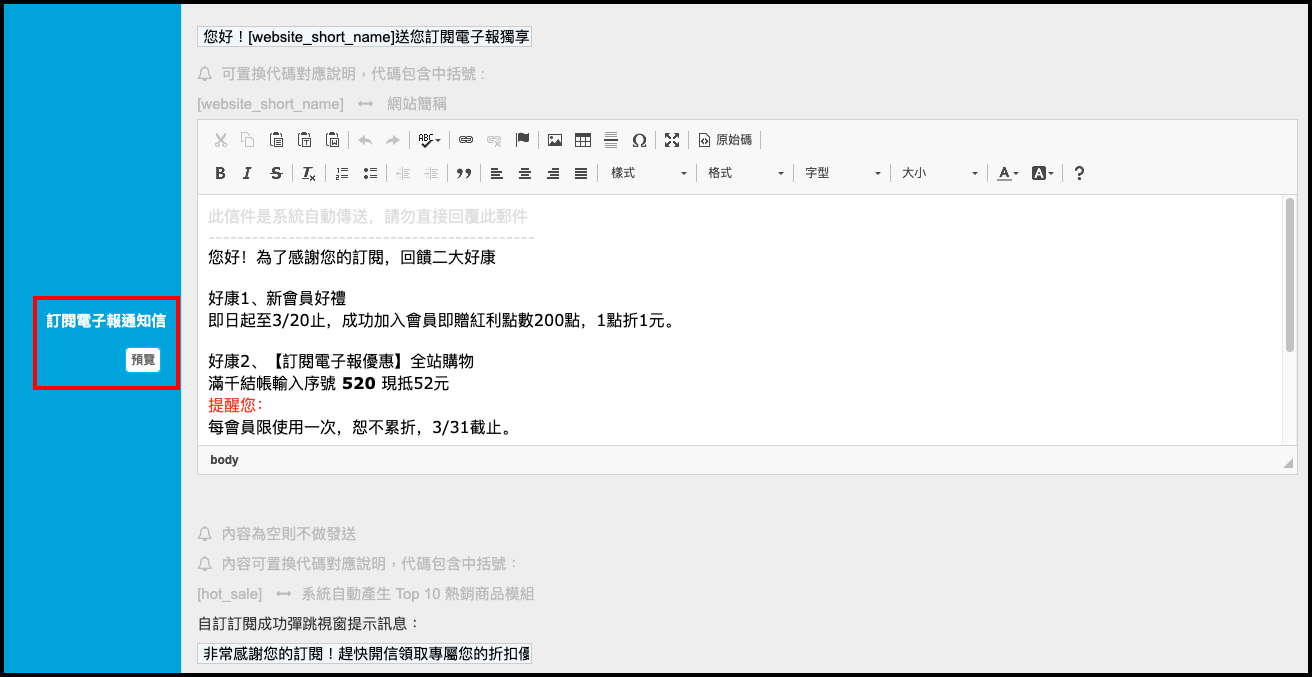Click the editor's vertical scrollbar
The width and height of the screenshot is (1312, 677).
[1289, 275]
